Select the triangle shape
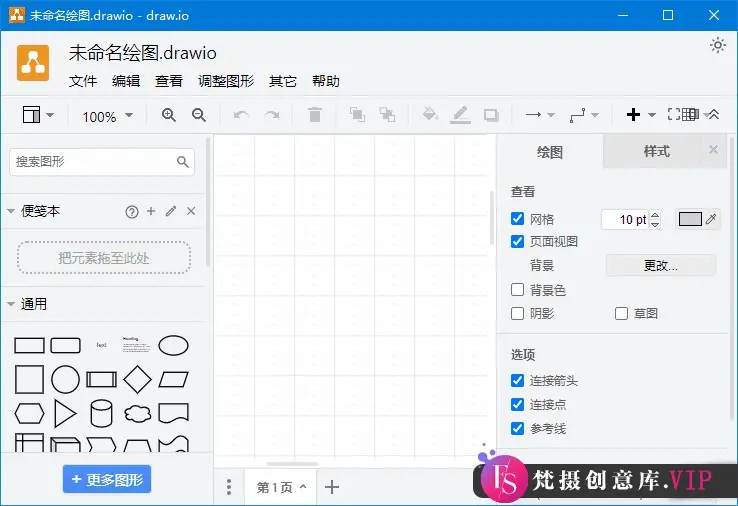The width and height of the screenshot is (738, 506). coord(65,414)
